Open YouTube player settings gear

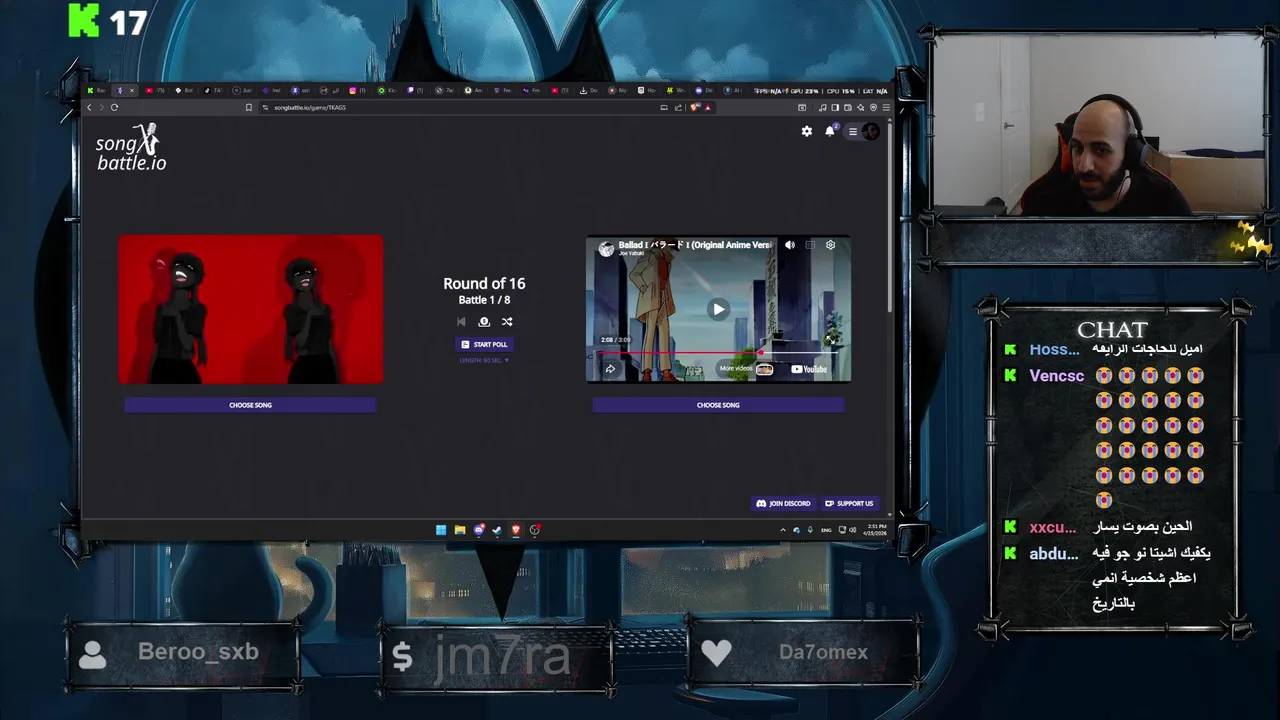(x=830, y=245)
